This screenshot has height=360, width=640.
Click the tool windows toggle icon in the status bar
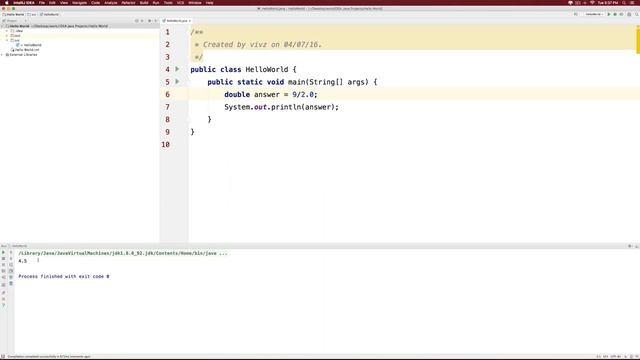click(3, 357)
